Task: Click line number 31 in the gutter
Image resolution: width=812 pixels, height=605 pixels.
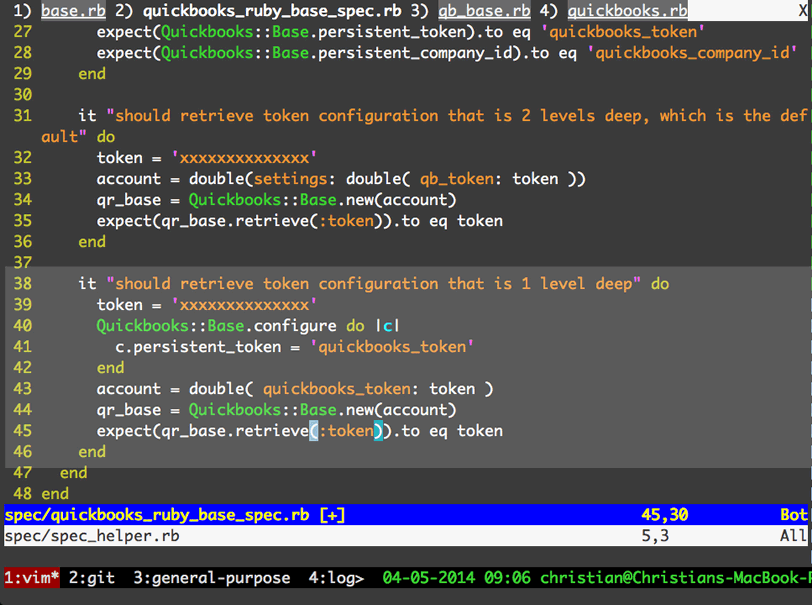Action: click(x=23, y=116)
